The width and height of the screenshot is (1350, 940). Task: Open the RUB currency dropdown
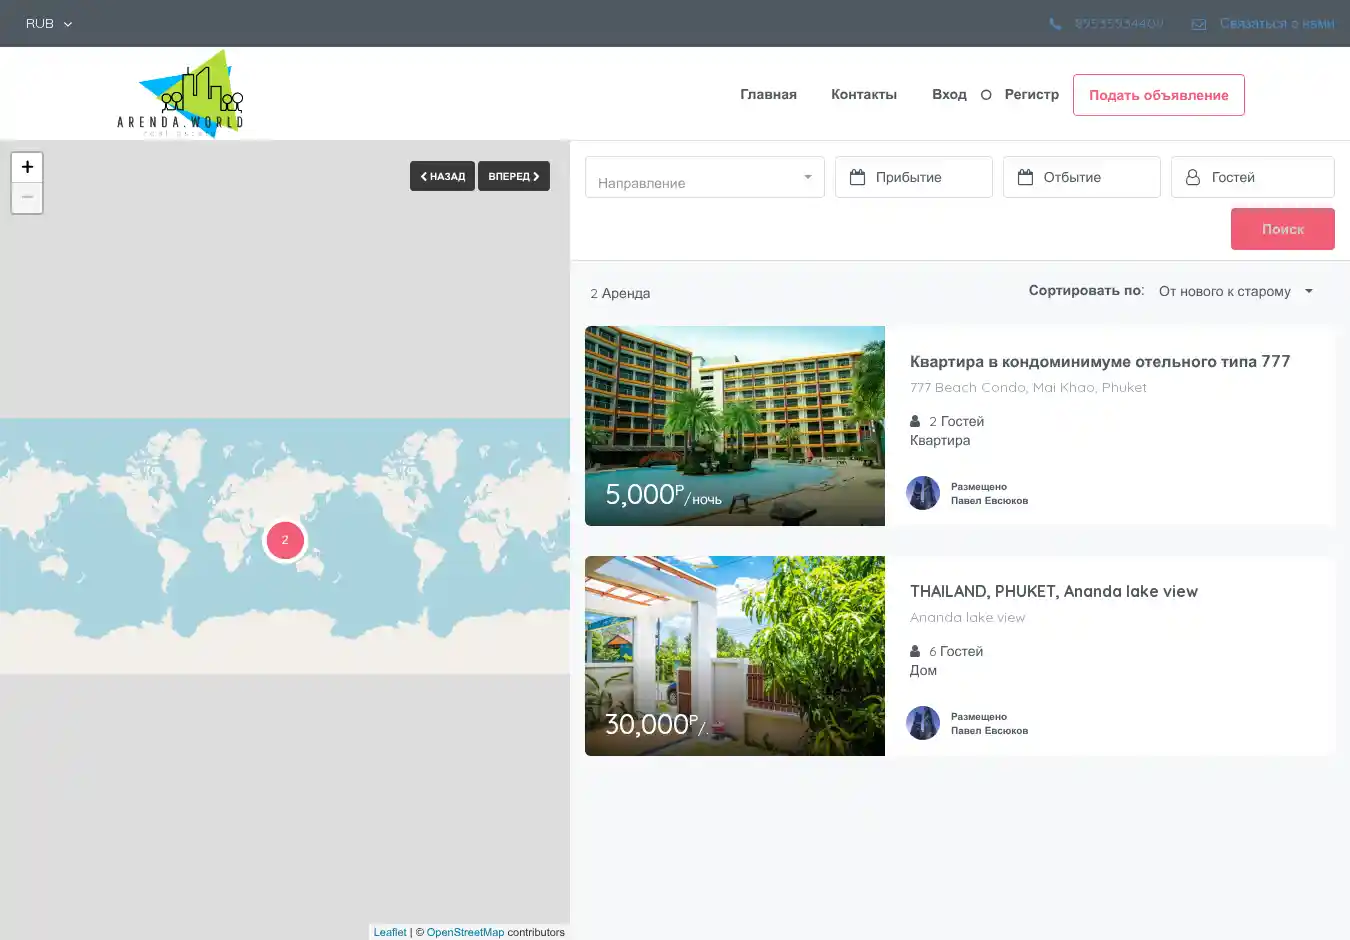click(49, 24)
